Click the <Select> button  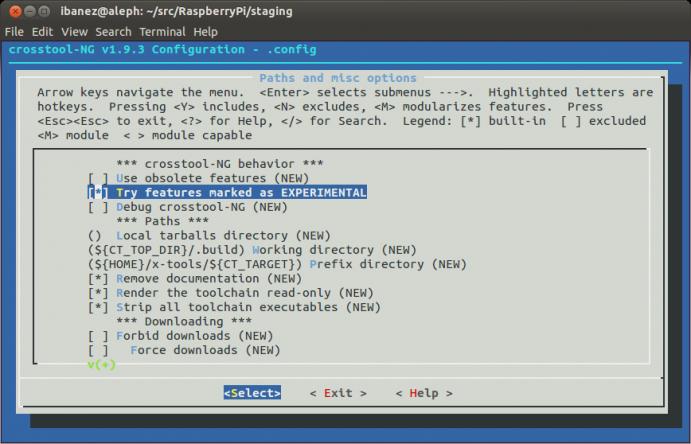pos(252,393)
